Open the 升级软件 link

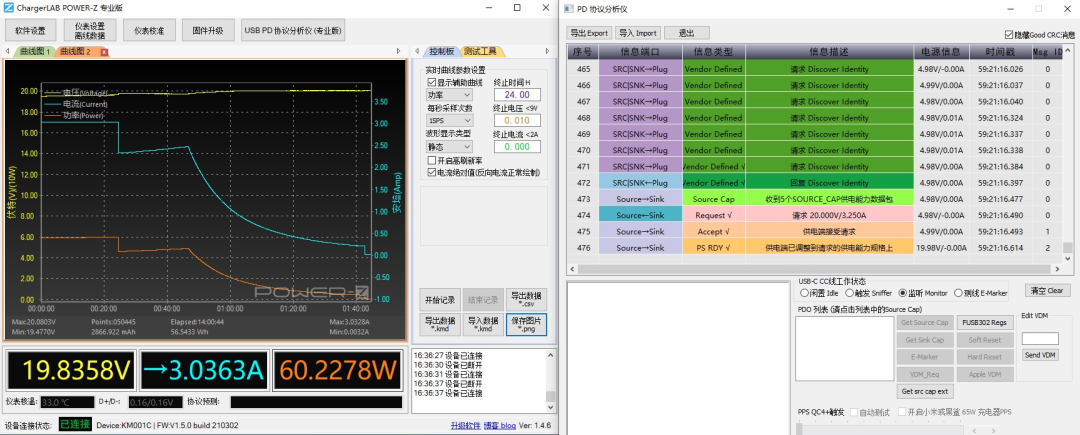tap(466, 425)
